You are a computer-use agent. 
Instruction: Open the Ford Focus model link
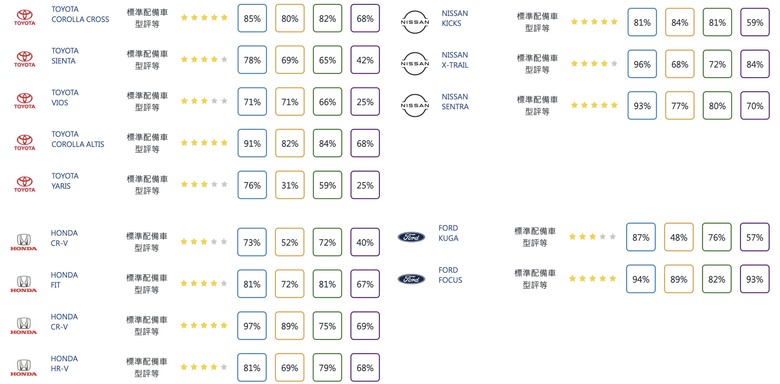(450, 275)
